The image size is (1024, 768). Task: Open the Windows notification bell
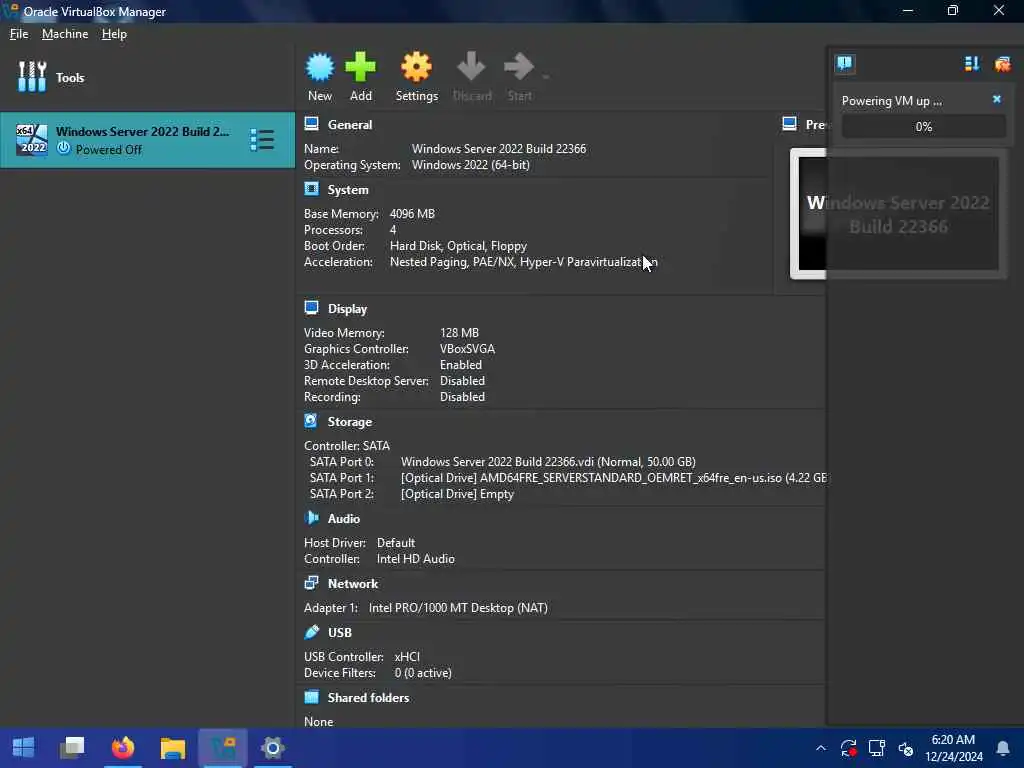click(1002, 748)
